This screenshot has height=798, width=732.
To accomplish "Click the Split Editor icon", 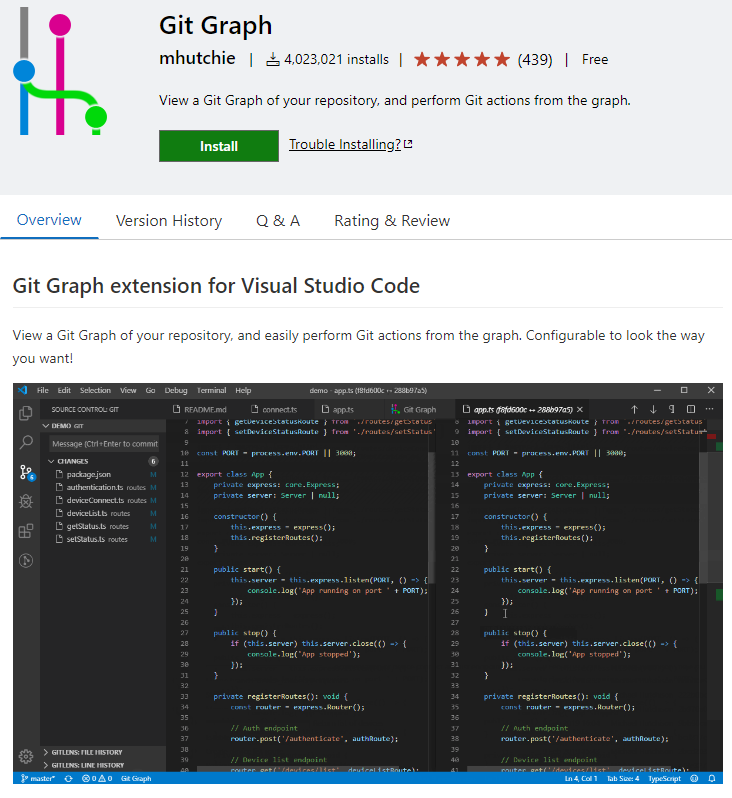I will click(x=691, y=409).
